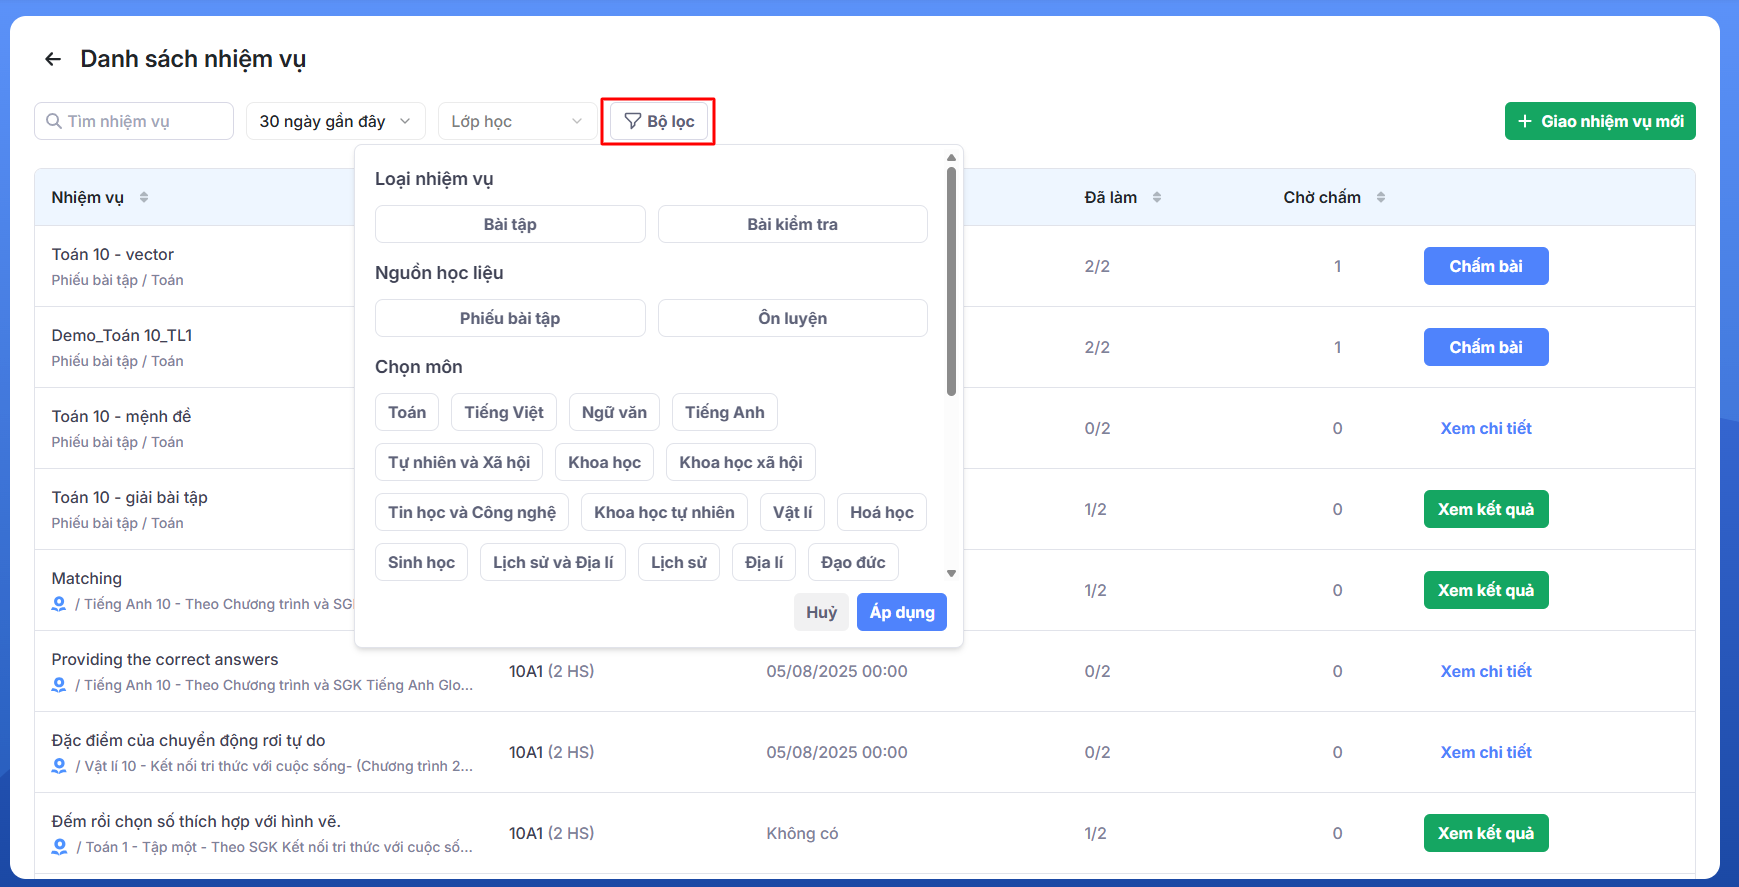This screenshot has height=887, width=1739.
Task: Click the Bộ lọc filter funnel button
Action: (658, 121)
